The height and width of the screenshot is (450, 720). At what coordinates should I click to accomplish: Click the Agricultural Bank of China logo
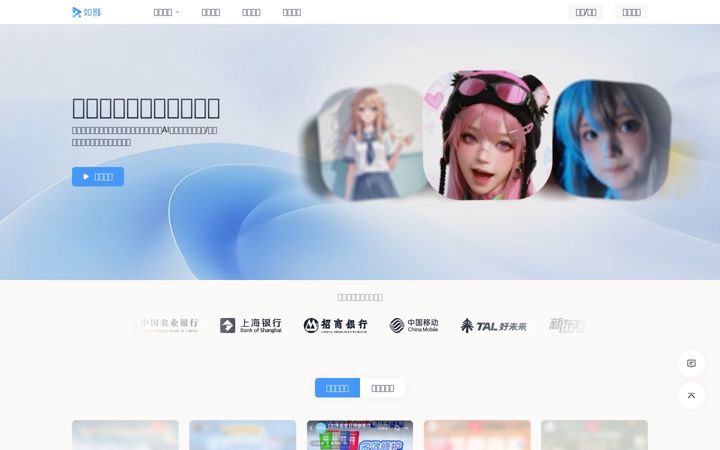click(165, 326)
